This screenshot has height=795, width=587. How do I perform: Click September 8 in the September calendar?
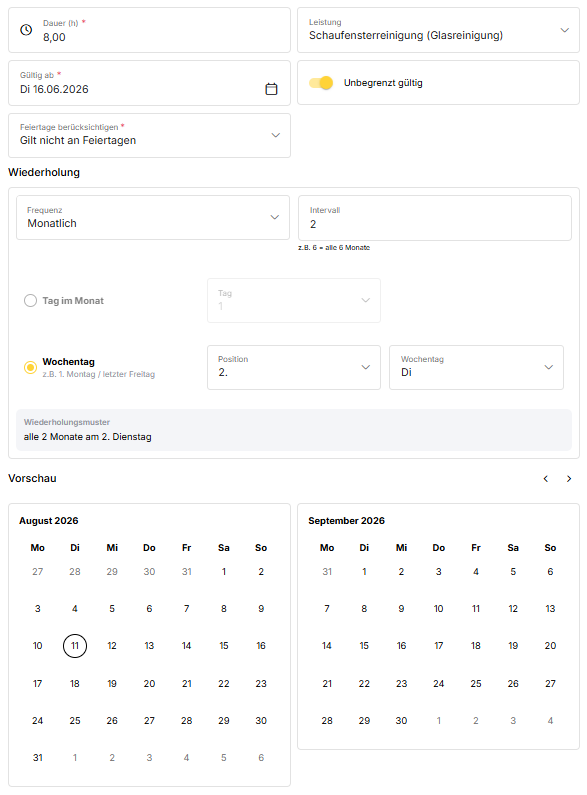[x=364, y=609]
